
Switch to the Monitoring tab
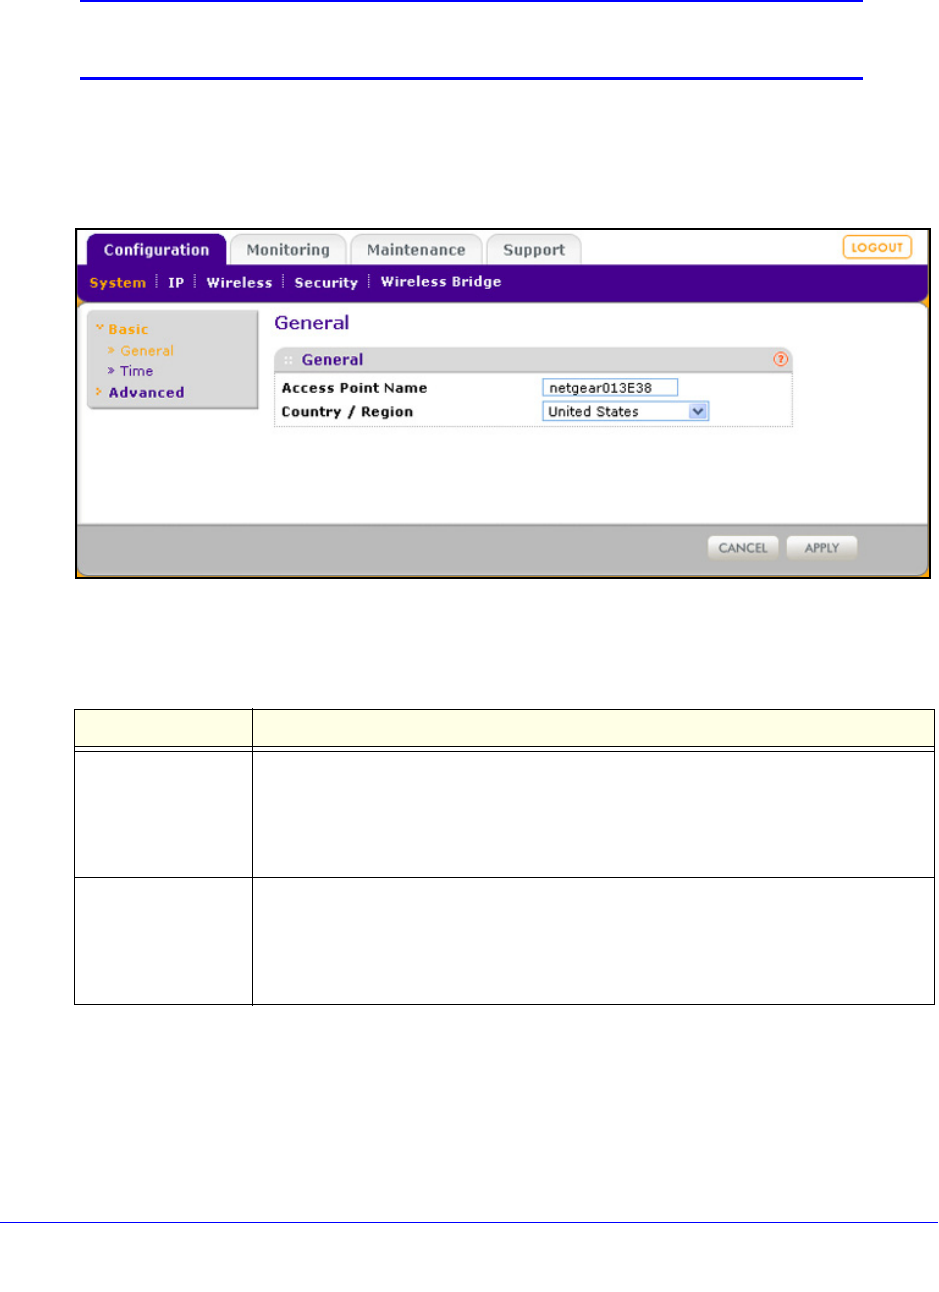click(288, 250)
